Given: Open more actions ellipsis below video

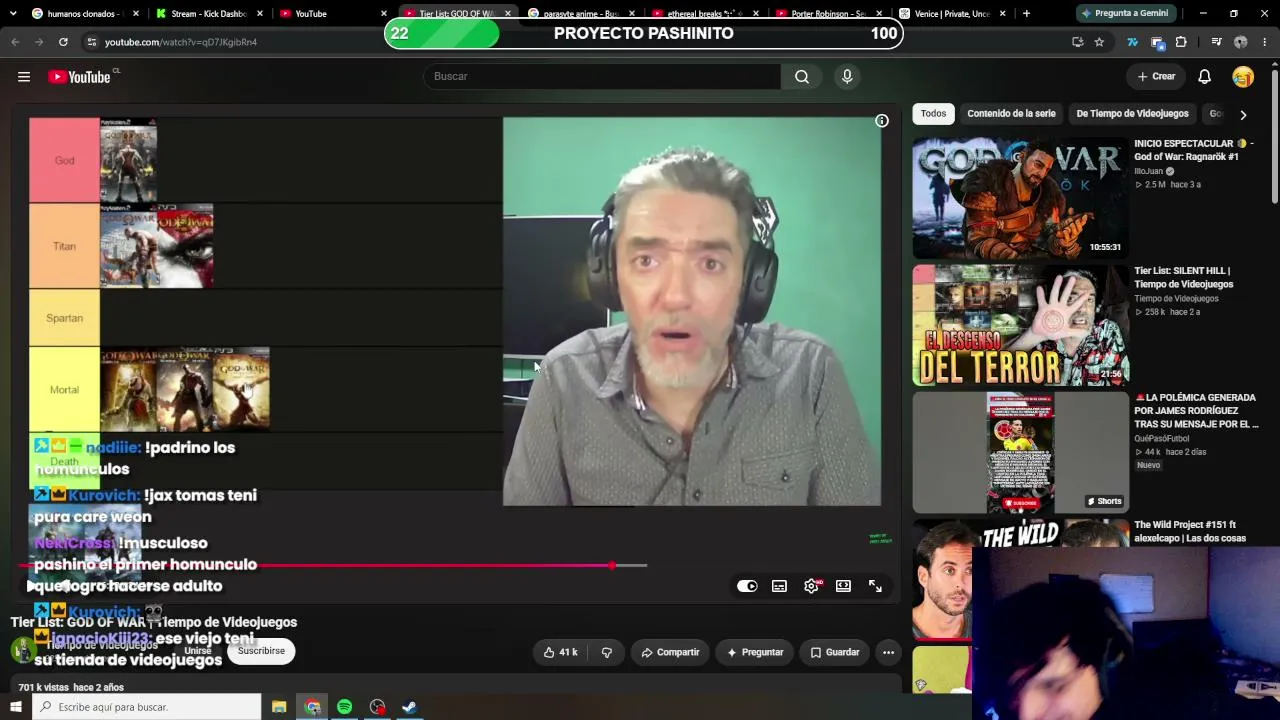Looking at the screenshot, I should pyautogui.click(x=888, y=652).
